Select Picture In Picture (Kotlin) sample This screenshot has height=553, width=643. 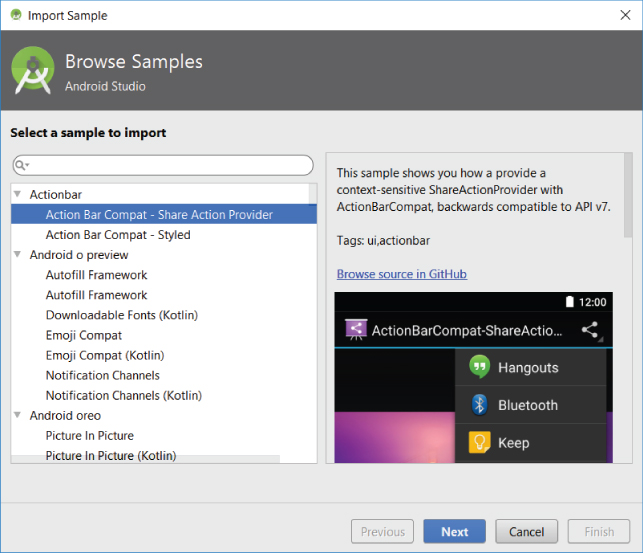(111, 455)
